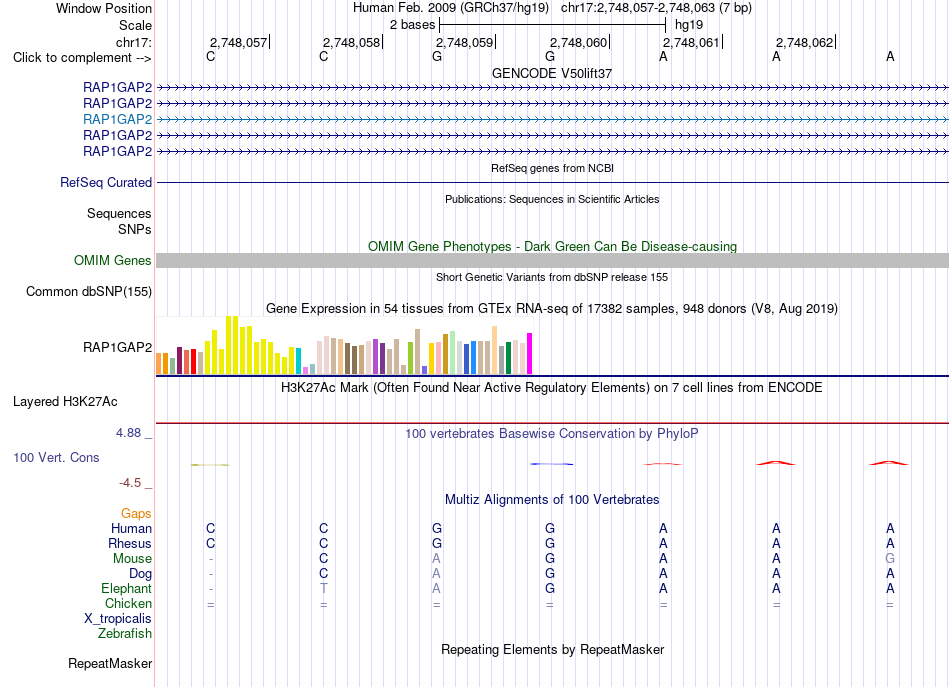The image size is (950, 687).
Task: Select the SNPs track label
Action: [x=135, y=230]
